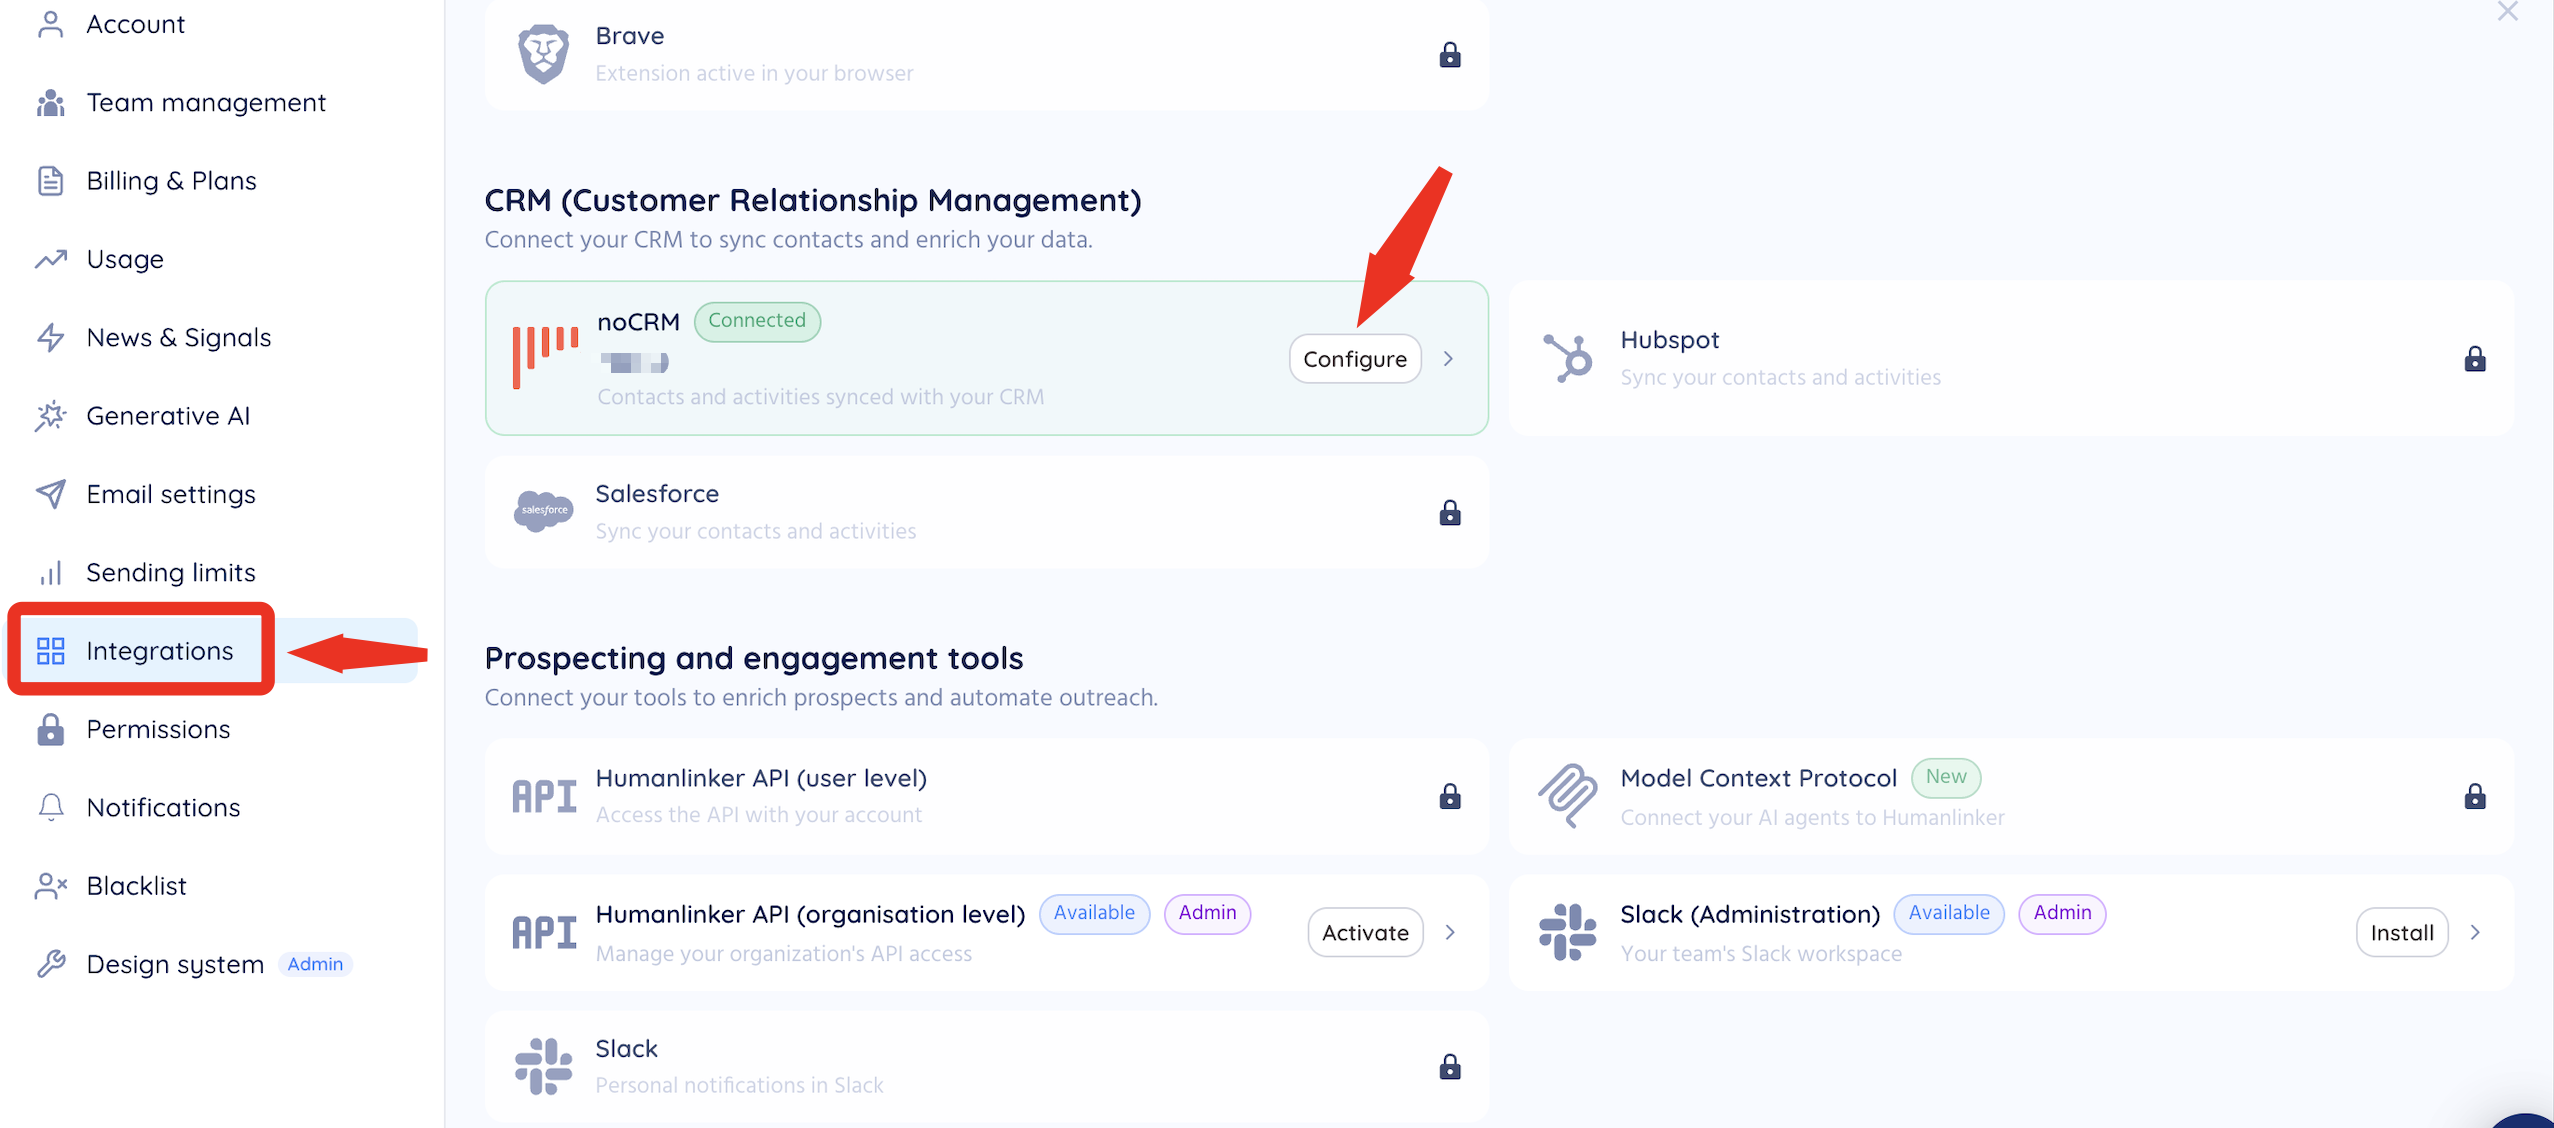Screen dimensions: 2554x1128
Task: Click the noCRM logo icon
Action: (545, 357)
